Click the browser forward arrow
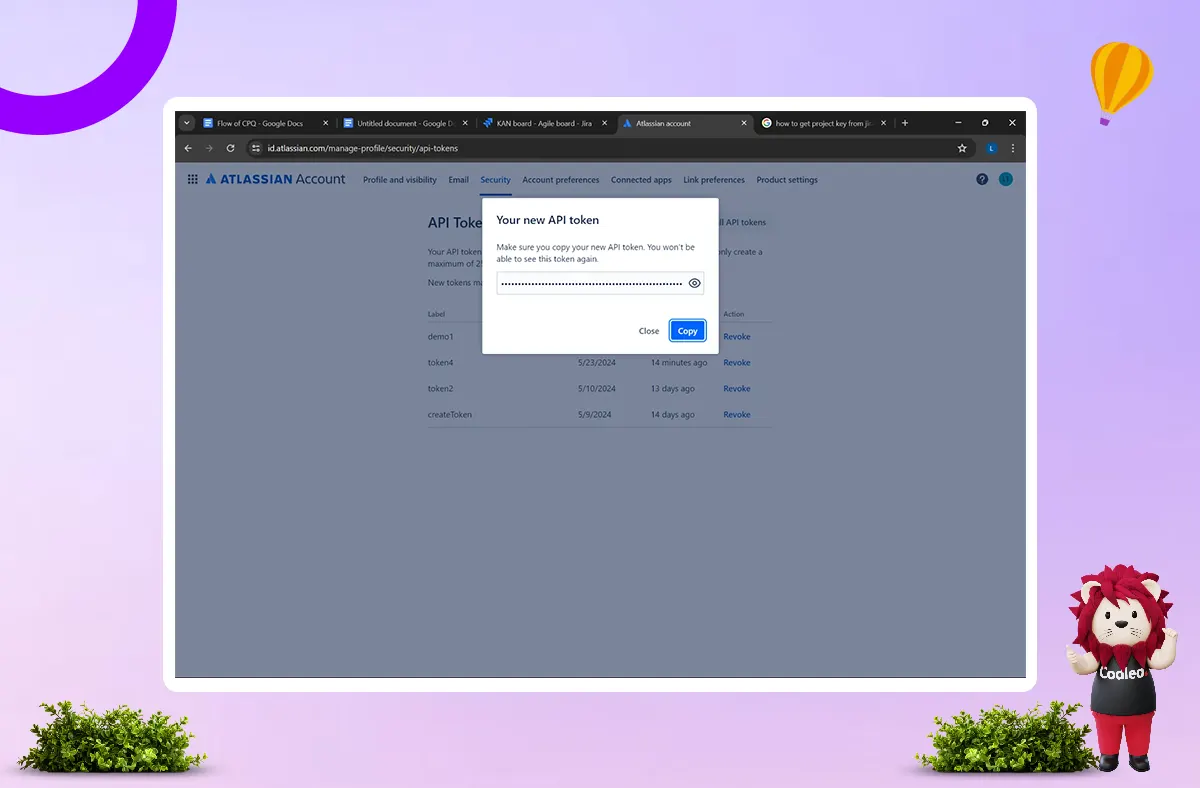This screenshot has height=788, width=1200. (209, 148)
